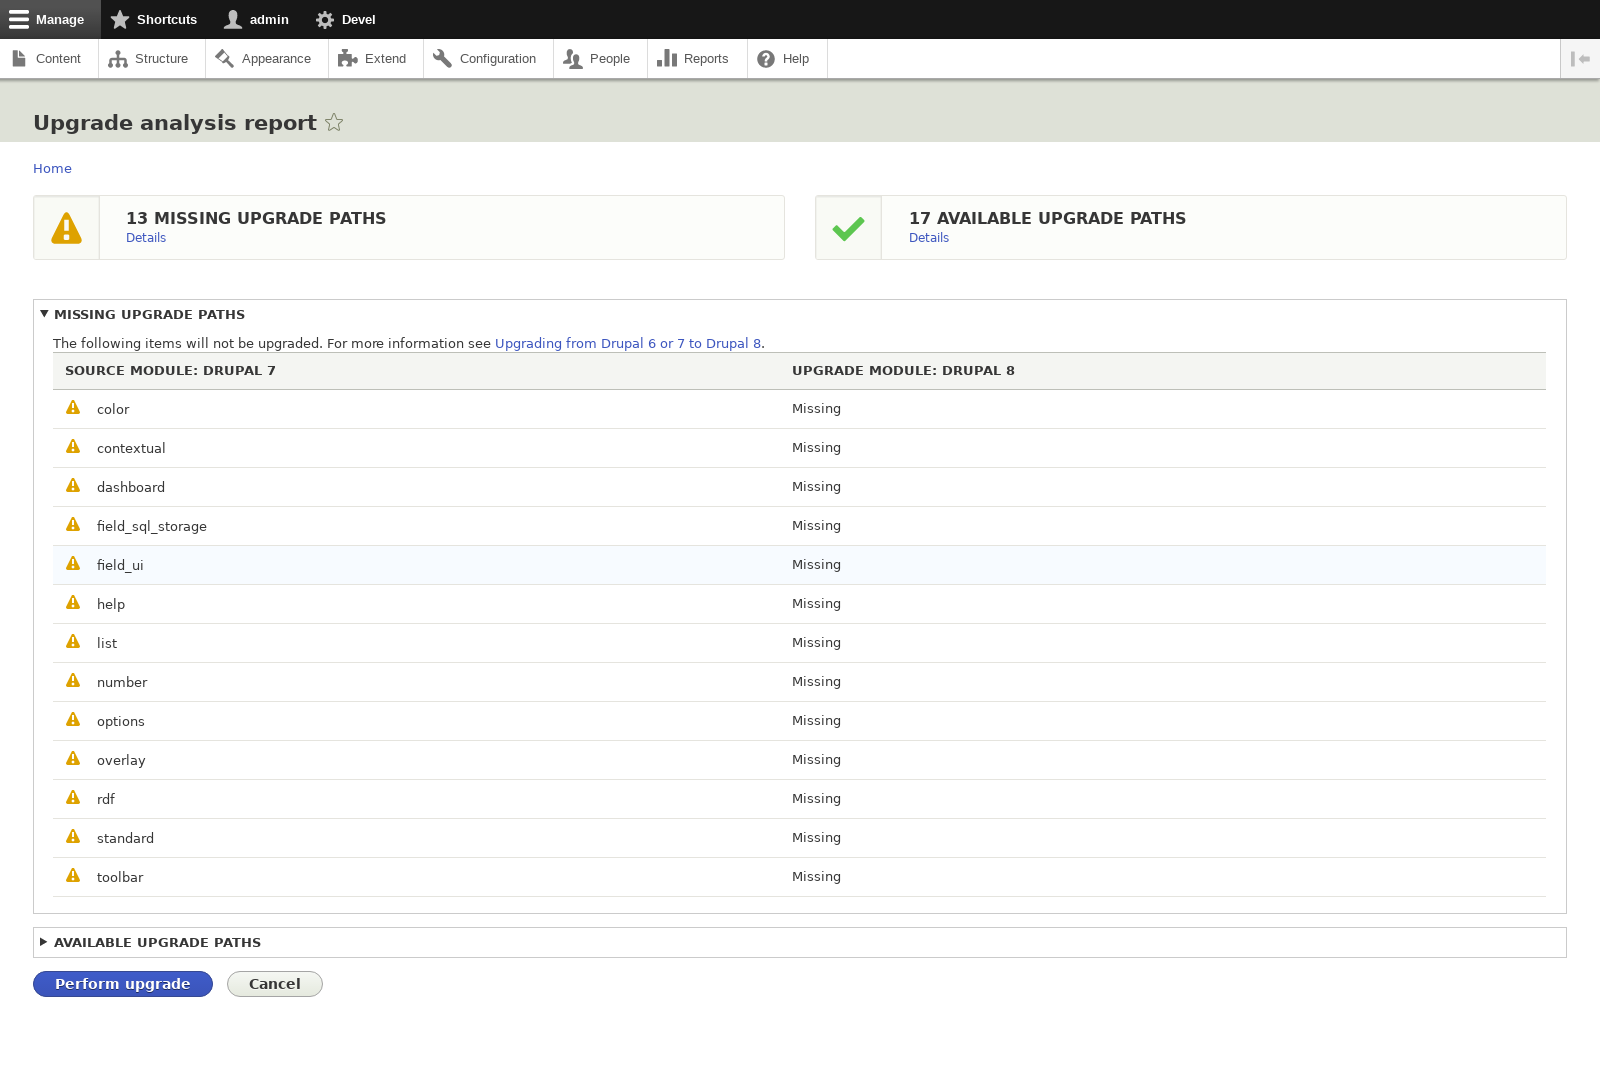Viewport: 1600px width, 1091px height.
Task: Toggle toolbar orientation with the arrow icon
Action: click(1580, 59)
